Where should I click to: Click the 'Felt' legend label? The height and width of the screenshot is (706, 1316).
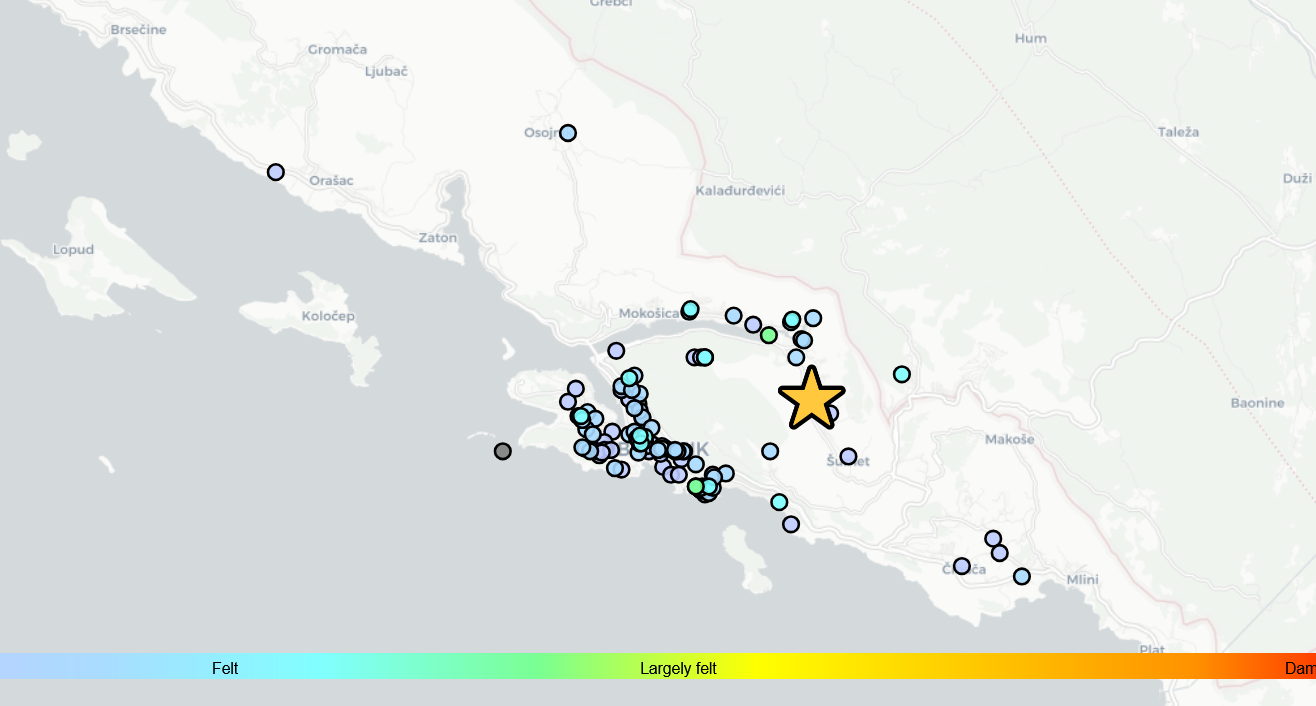pos(225,668)
